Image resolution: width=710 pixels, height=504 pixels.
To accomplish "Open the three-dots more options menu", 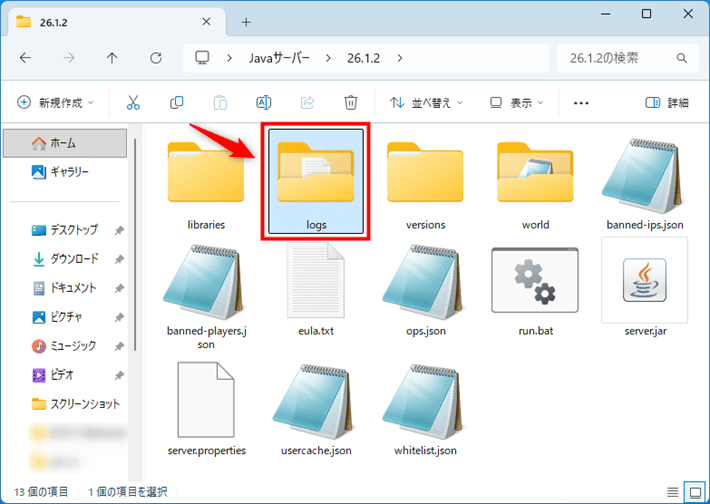I will [x=581, y=103].
